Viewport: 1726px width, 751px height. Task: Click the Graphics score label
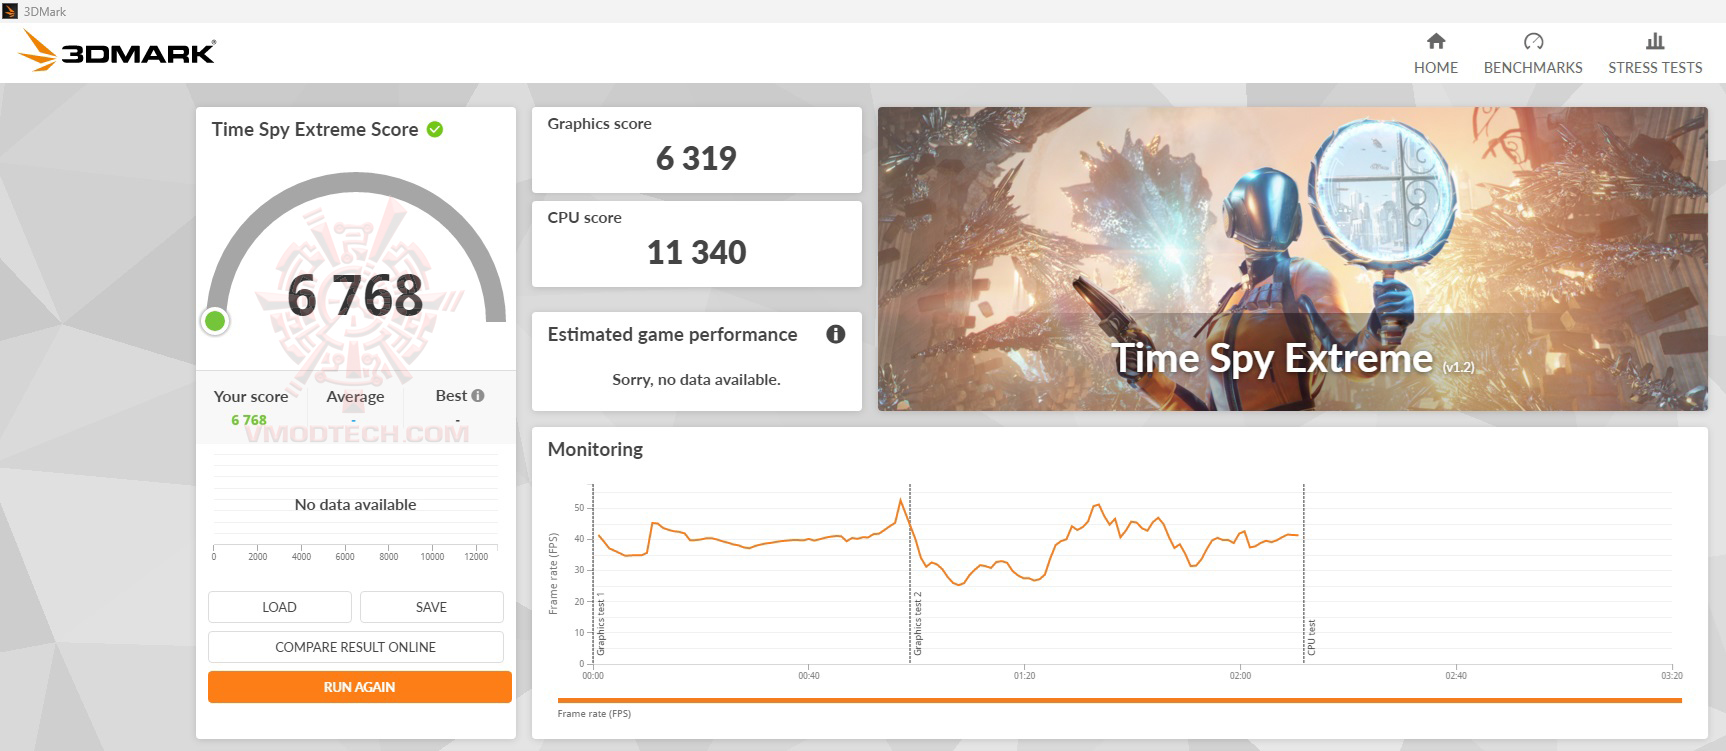[599, 123]
